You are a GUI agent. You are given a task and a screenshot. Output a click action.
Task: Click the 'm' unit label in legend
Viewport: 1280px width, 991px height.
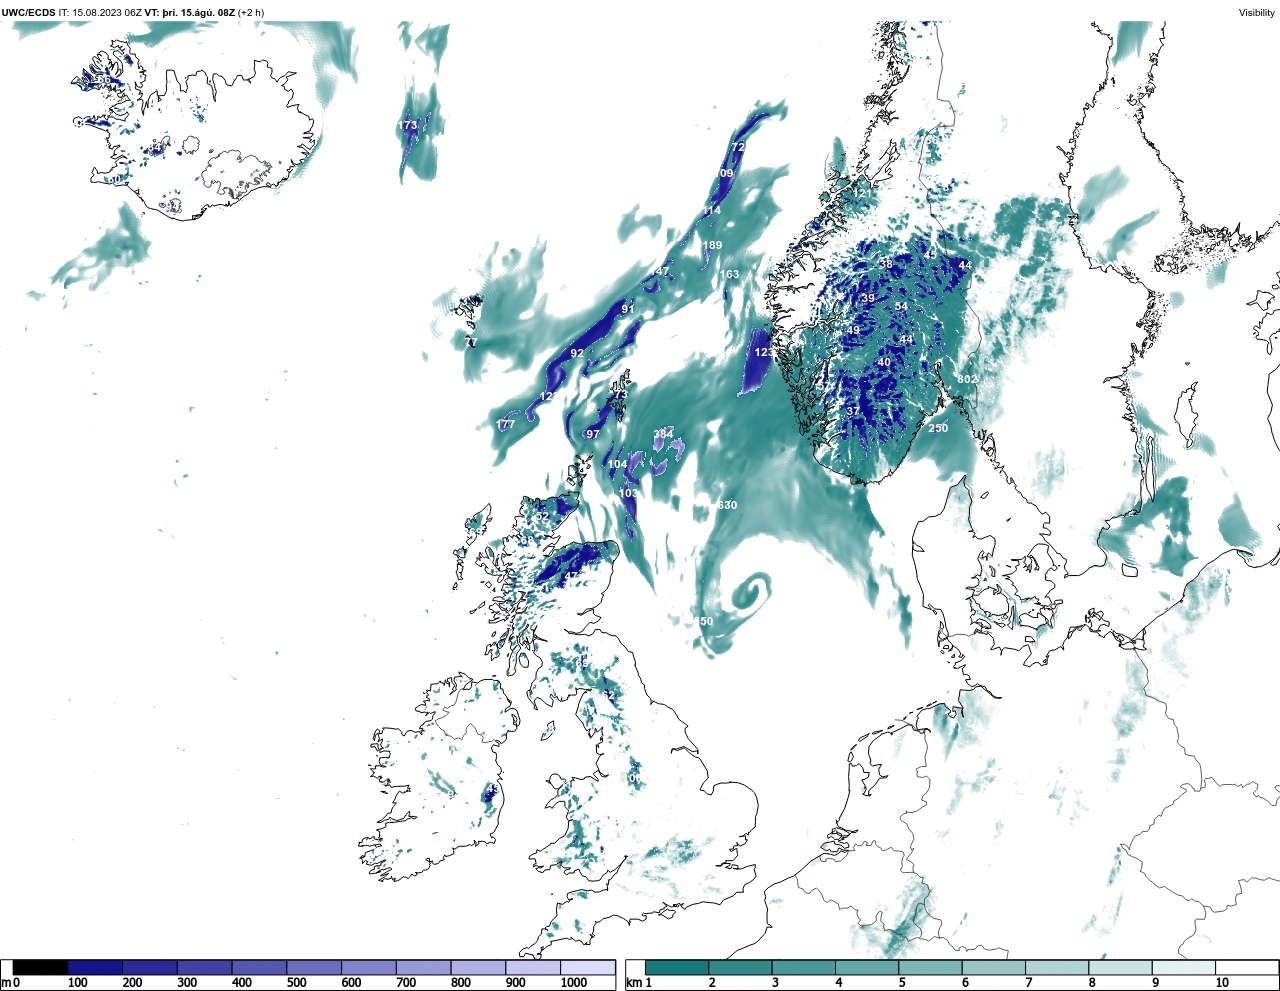pos(6,983)
